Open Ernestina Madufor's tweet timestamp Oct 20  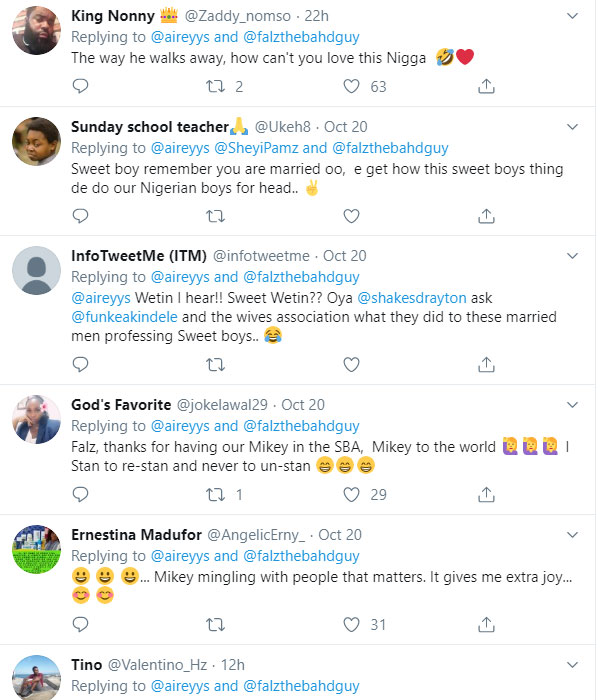(340, 535)
